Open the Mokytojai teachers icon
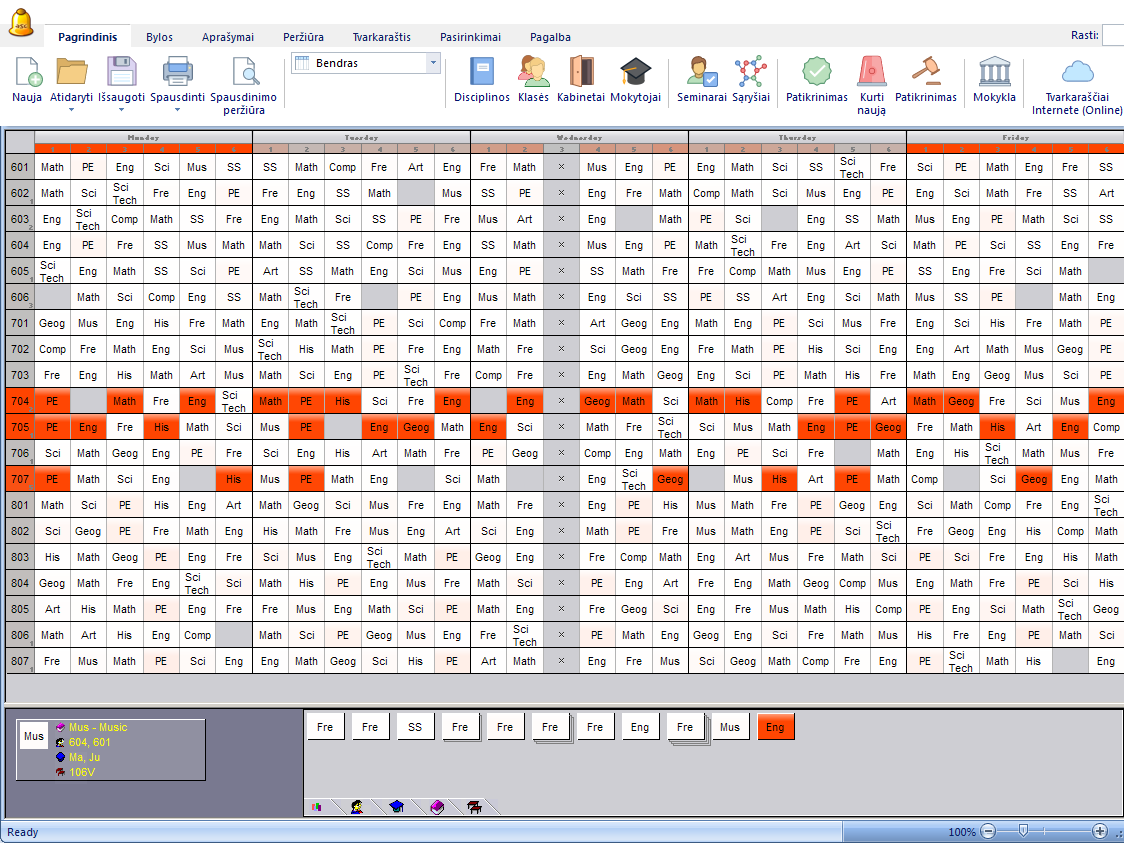This screenshot has height=843, width=1124. [635, 73]
